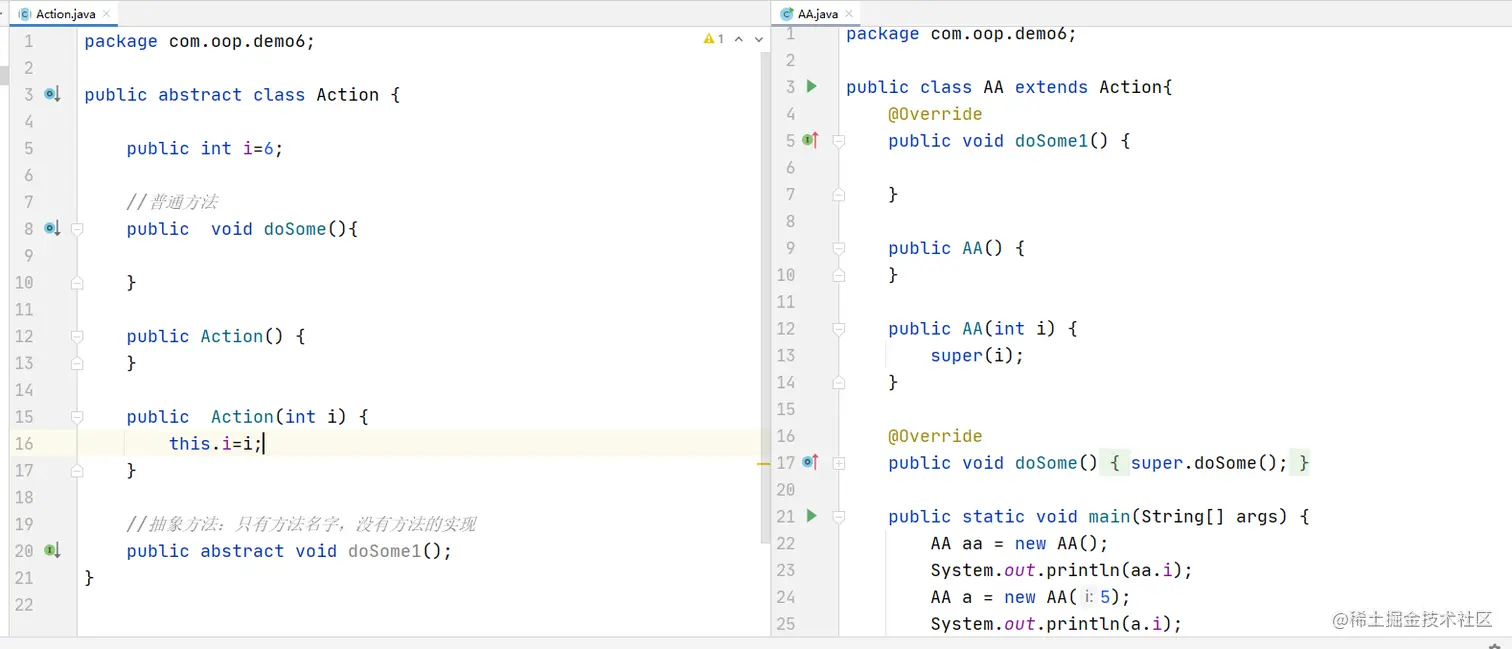The image size is (1512, 649).
Task: Click 'package com.oop.demo6;' in AA.java
Action: click(x=961, y=34)
